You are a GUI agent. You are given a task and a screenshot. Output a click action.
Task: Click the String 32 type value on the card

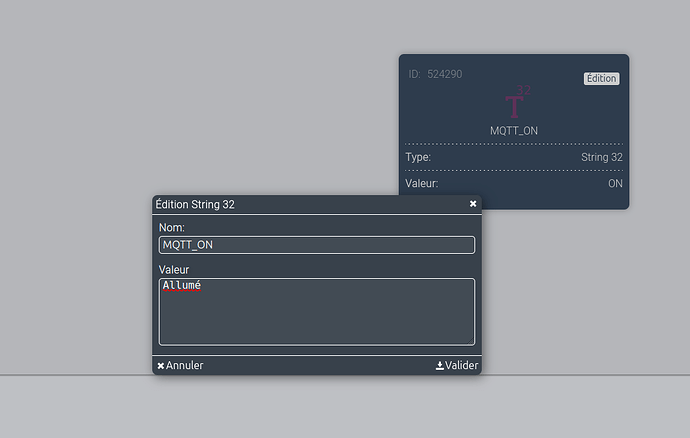coord(602,158)
